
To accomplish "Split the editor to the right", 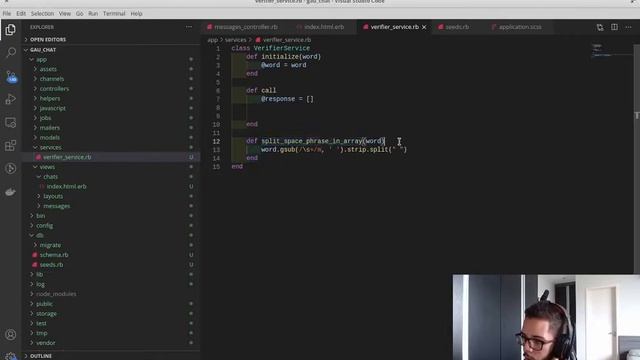I will [614, 27].
